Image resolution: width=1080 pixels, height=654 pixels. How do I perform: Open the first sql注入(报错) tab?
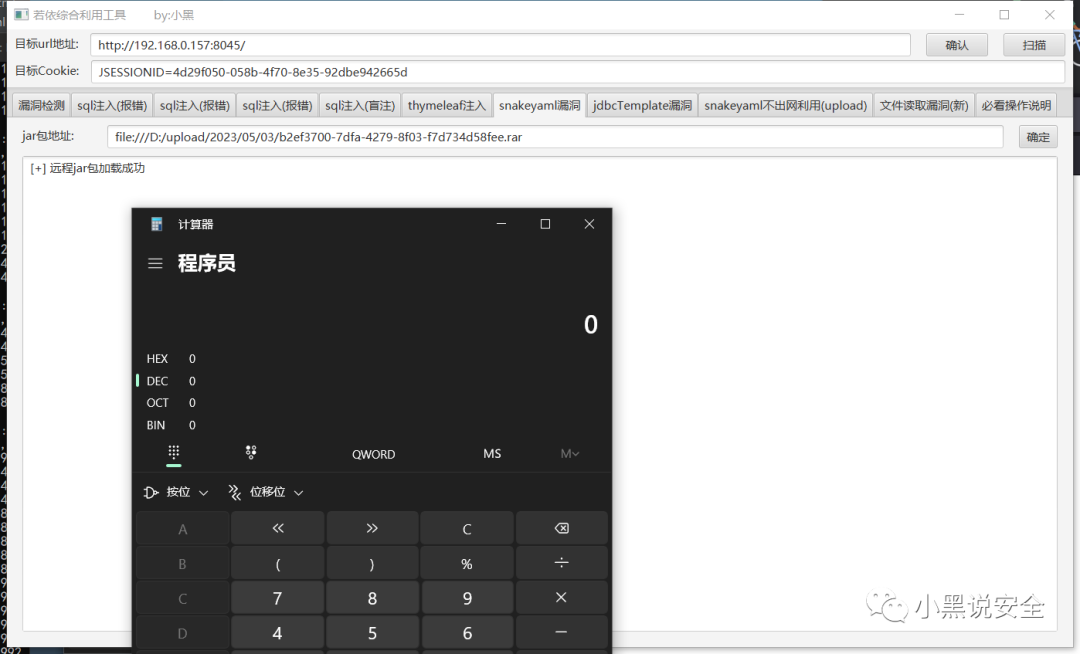(112, 105)
